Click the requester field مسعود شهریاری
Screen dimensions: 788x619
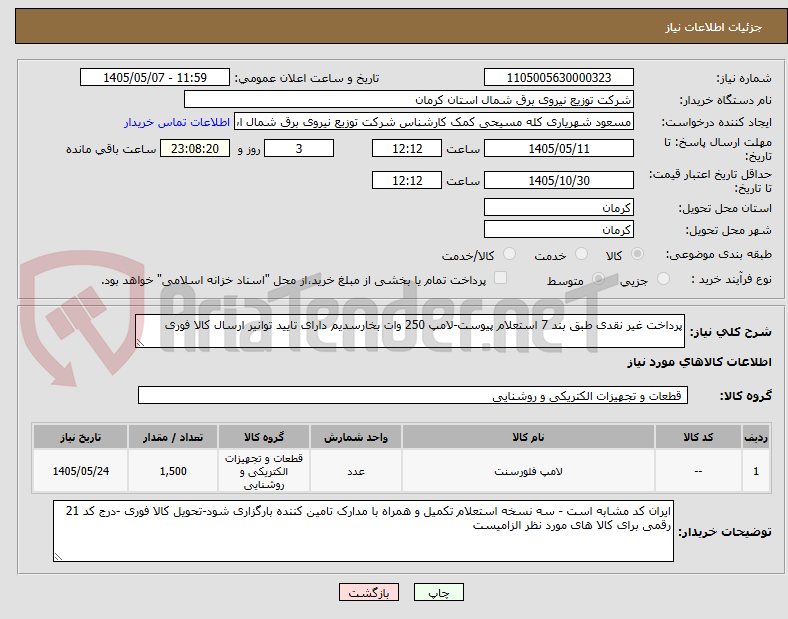434,122
